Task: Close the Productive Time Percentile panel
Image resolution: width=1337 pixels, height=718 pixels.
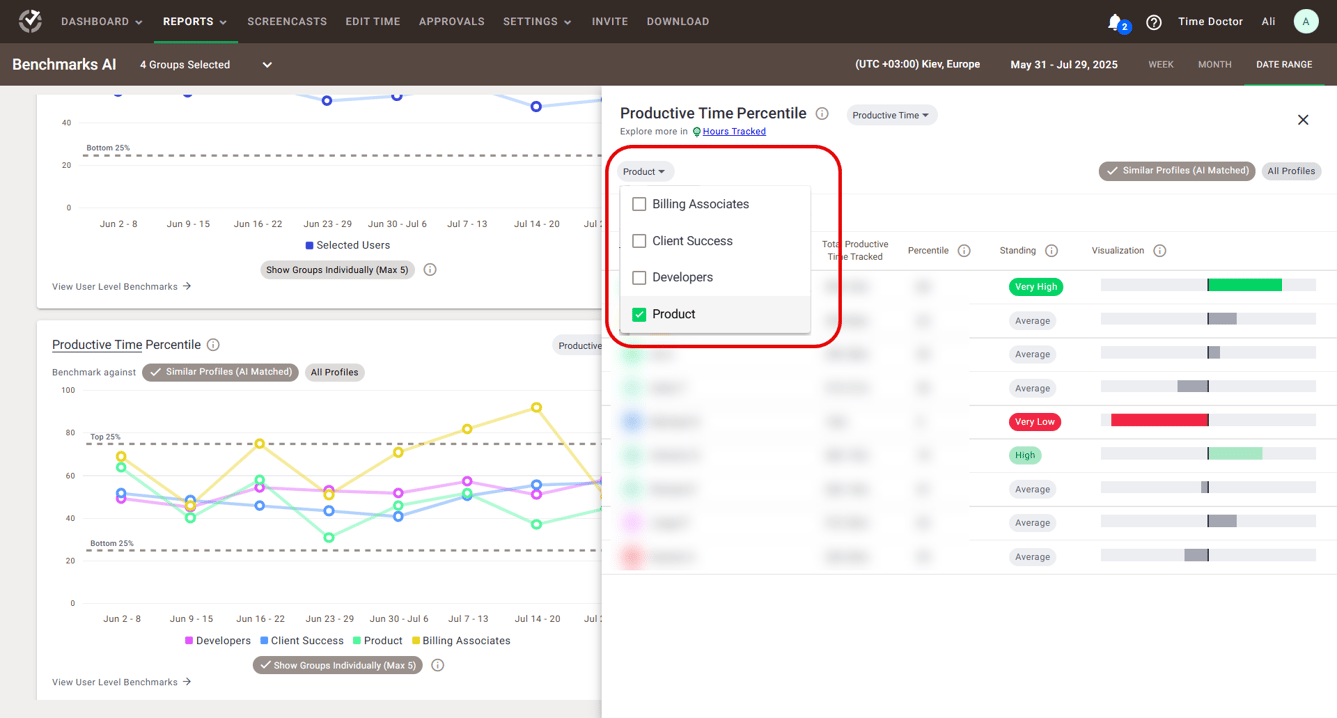Action: pyautogui.click(x=1302, y=120)
